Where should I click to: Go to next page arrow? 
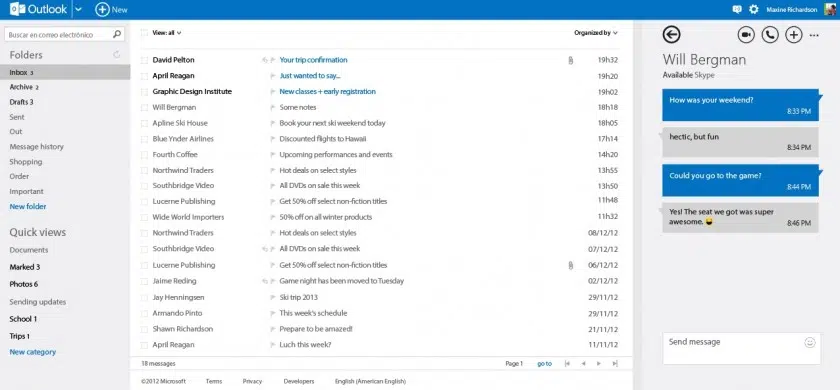point(599,364)
